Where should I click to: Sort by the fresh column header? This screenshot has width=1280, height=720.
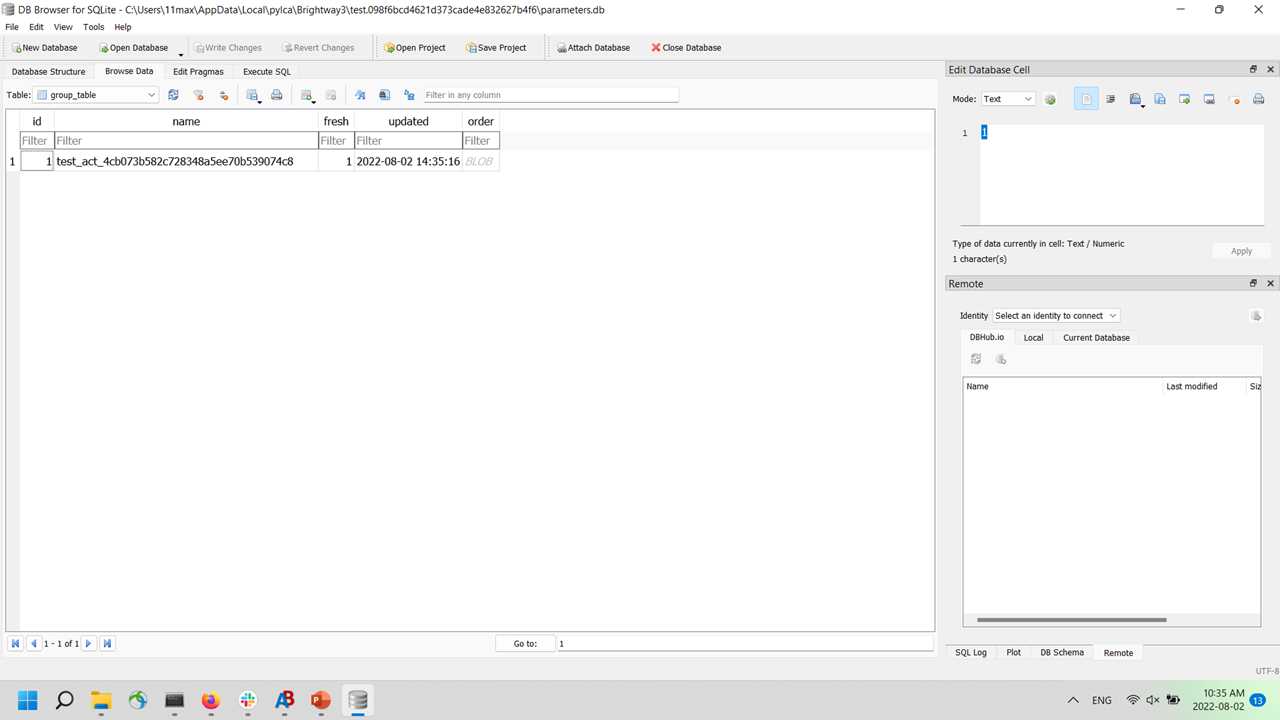click(336, 121)
